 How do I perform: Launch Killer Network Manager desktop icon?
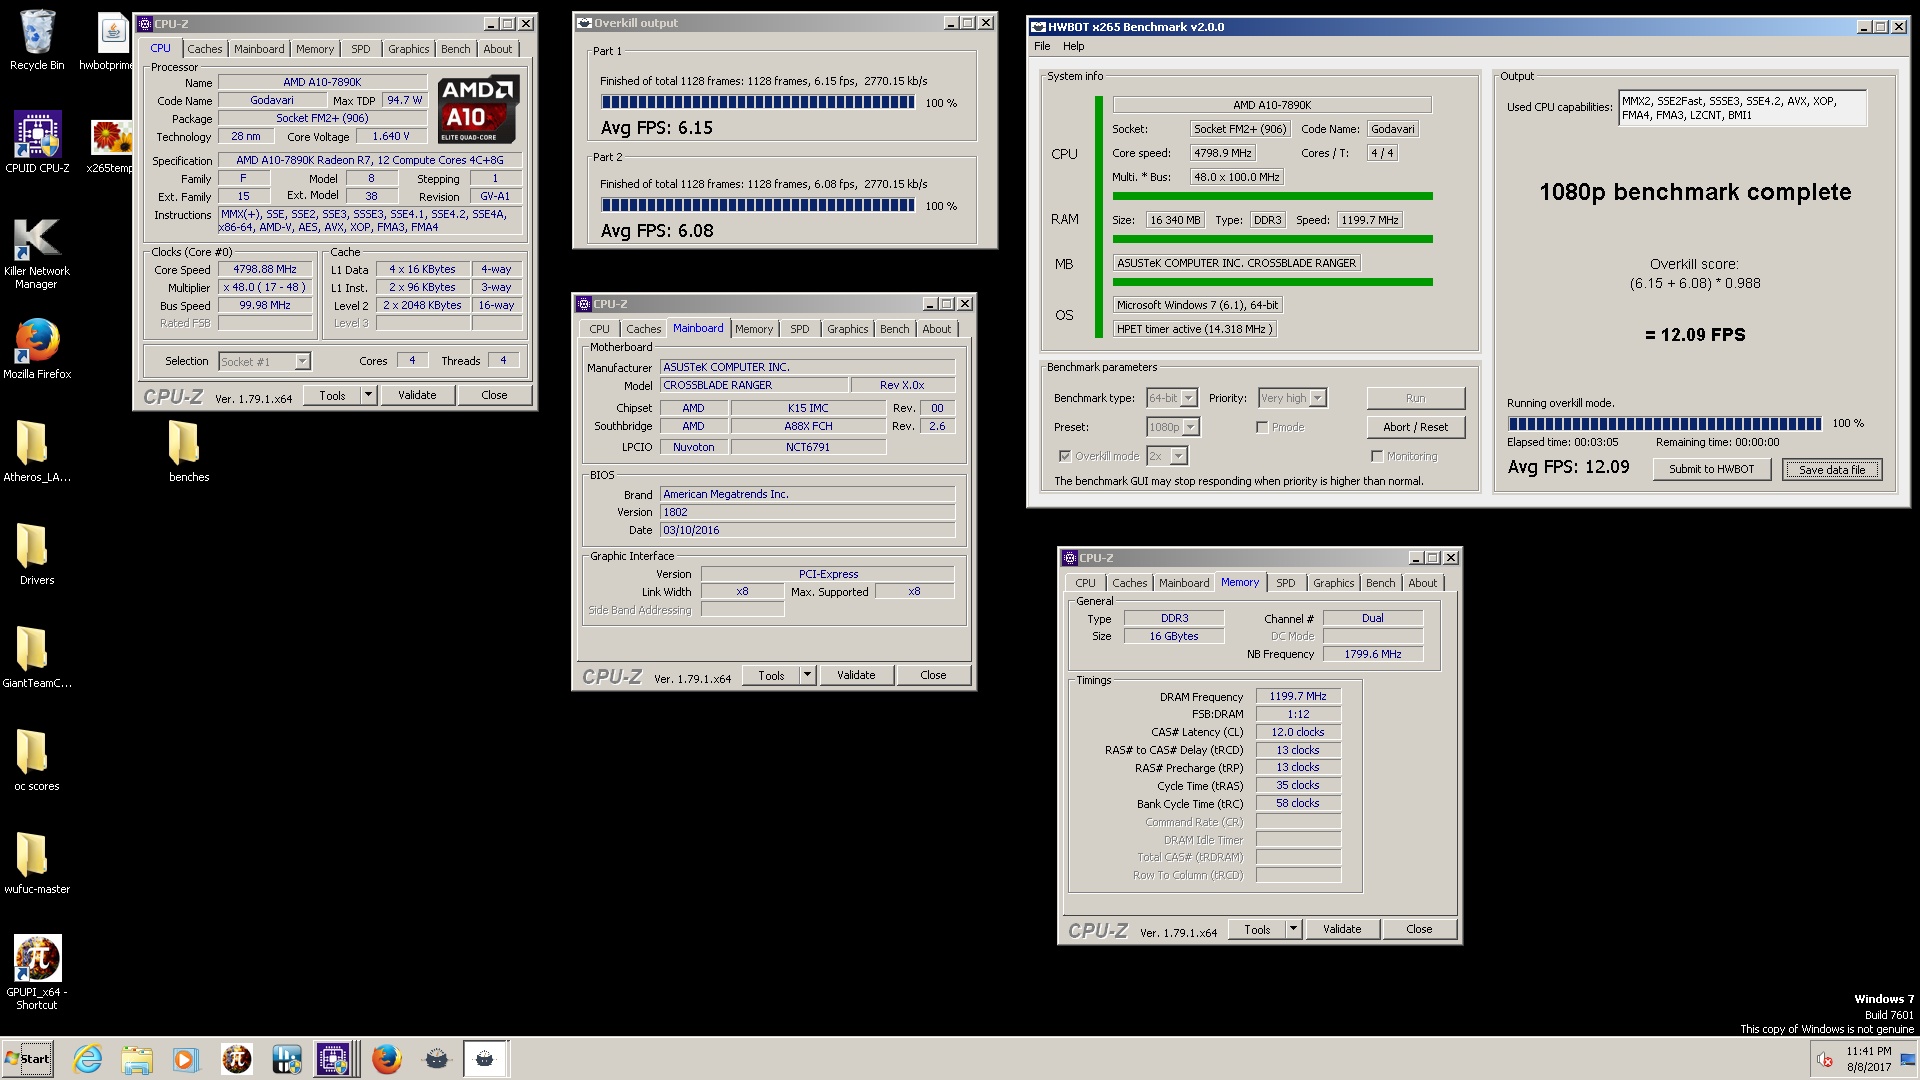pos(37,252)
